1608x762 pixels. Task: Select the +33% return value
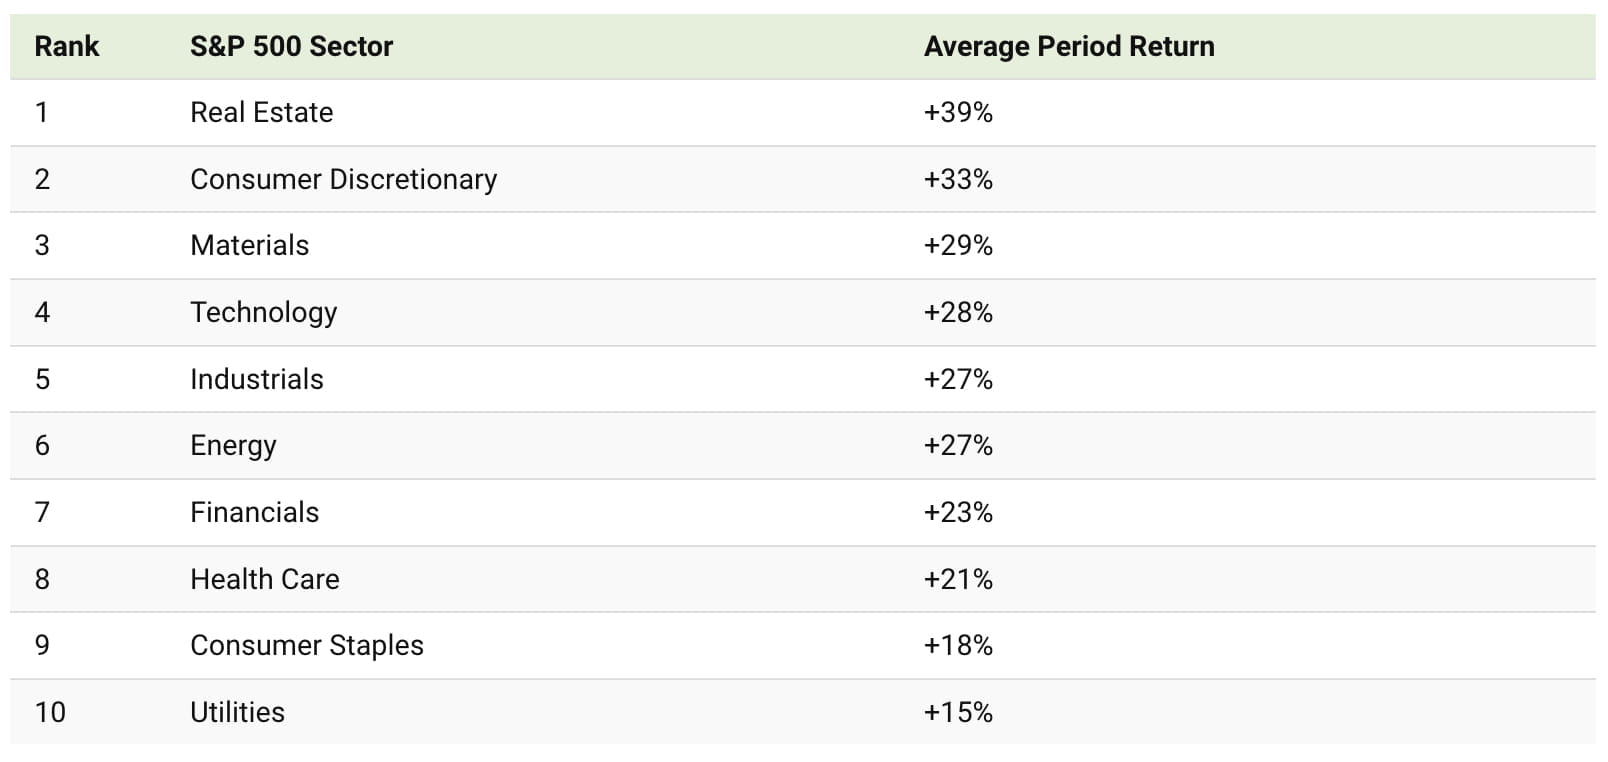957,179
